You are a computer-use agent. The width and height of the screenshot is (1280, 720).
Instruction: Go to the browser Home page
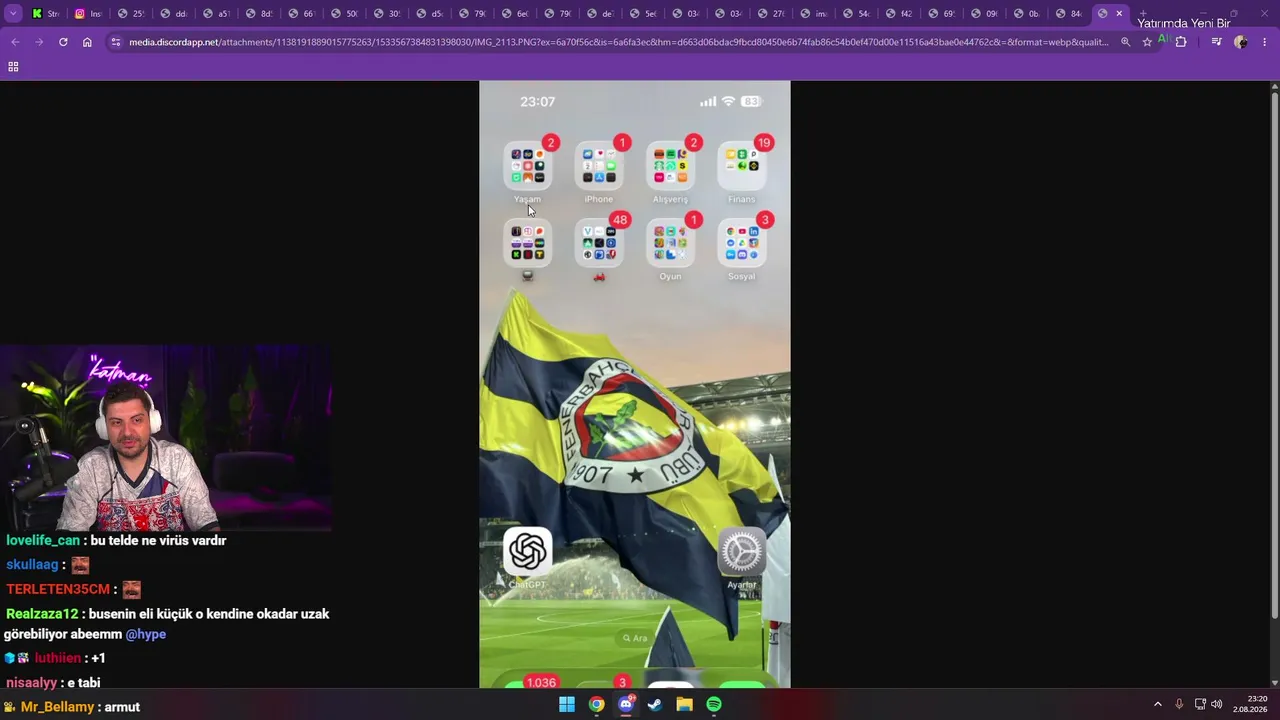pos(87,42)
